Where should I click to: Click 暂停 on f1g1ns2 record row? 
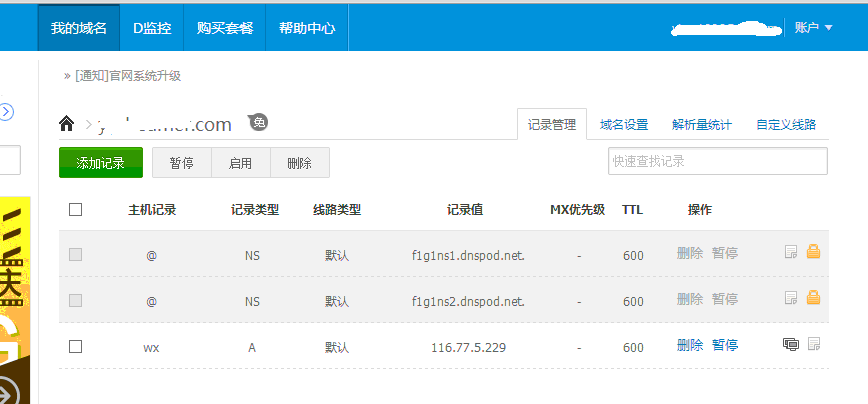725,299
